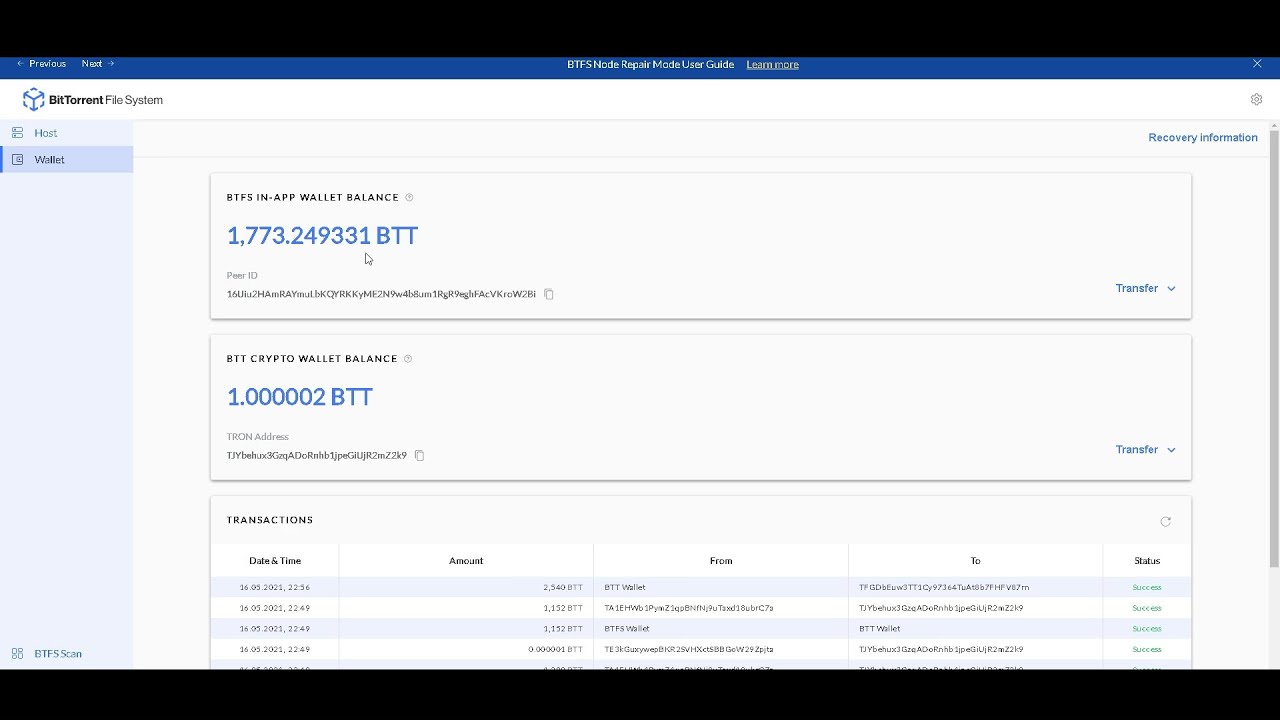
Task: Select the in-app balance 1,773.249331 BTT
Action: (x=322, y=236)
